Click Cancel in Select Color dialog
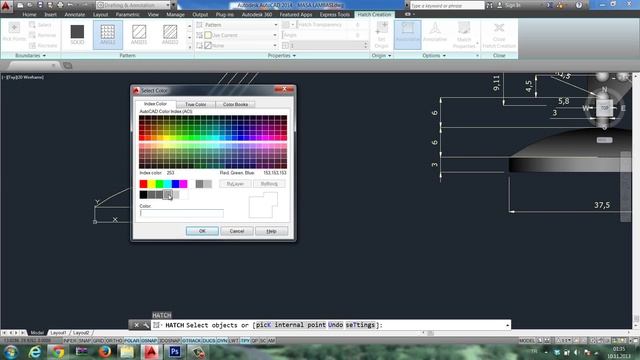 pyautogui.click(x=237, y=231)
